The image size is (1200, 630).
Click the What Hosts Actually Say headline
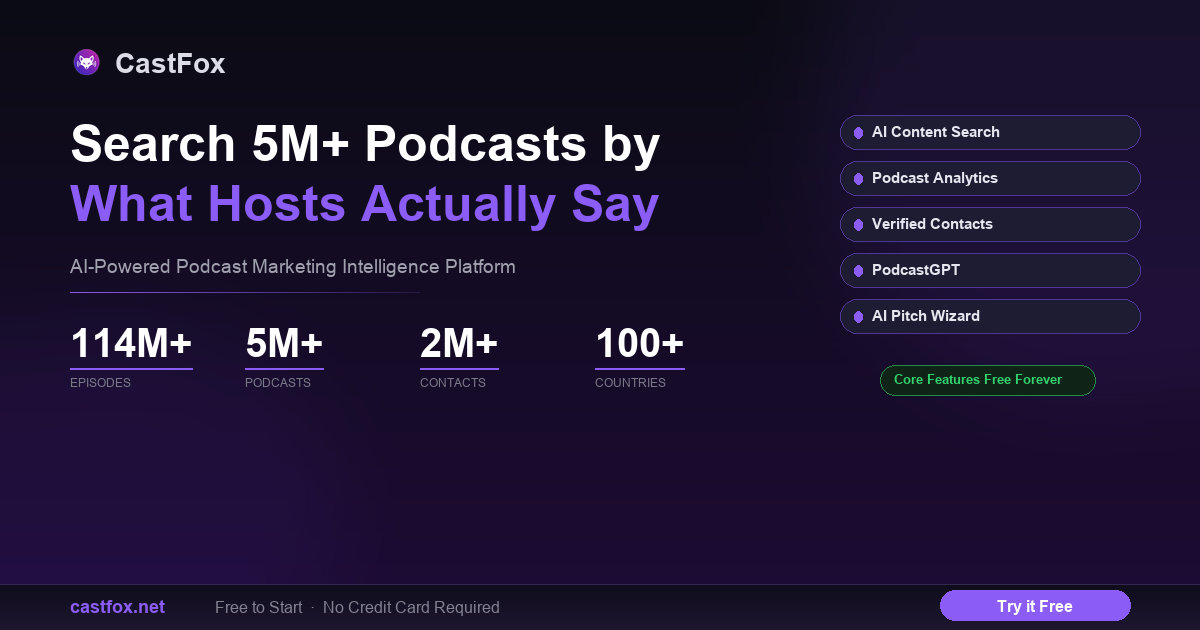pyautogui.click(x=365, y=204)
